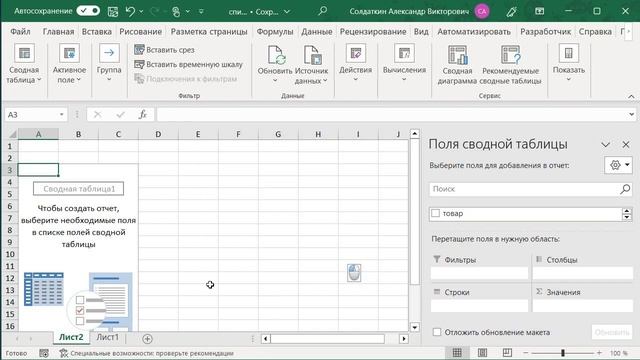This screenshot has height=360, width=640.
Task: Select all cells with corner triangle
Action: [x=12, y=134]
